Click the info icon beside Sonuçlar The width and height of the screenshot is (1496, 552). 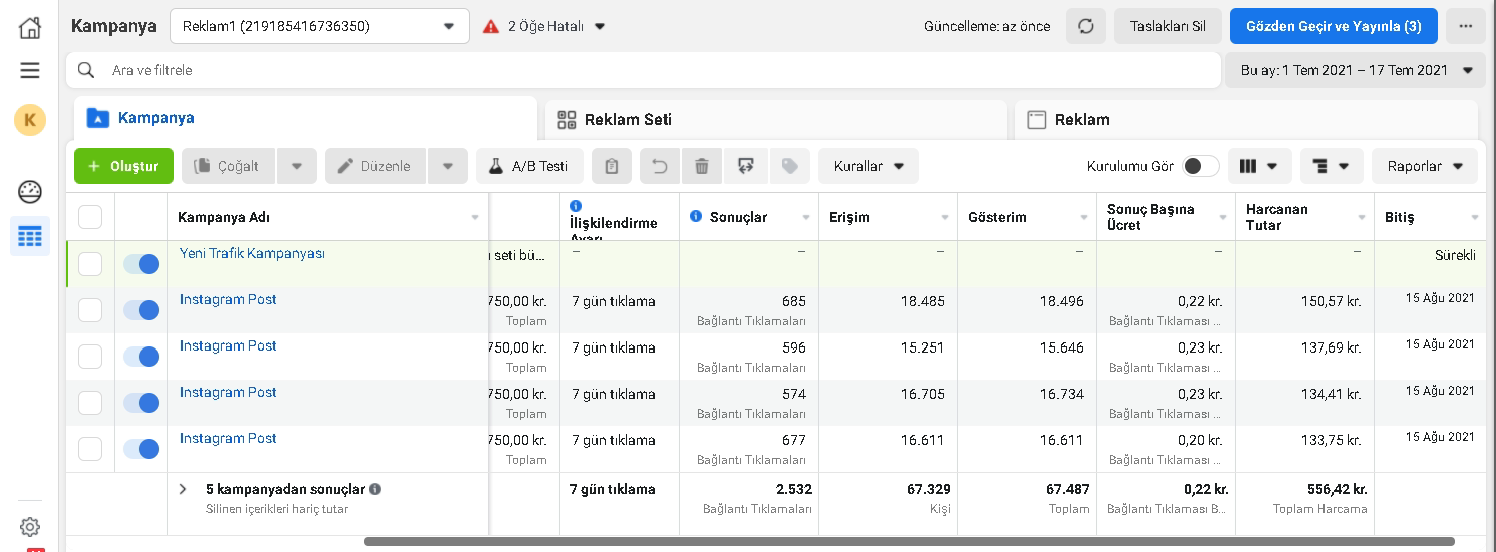click(x=696, y=217)
